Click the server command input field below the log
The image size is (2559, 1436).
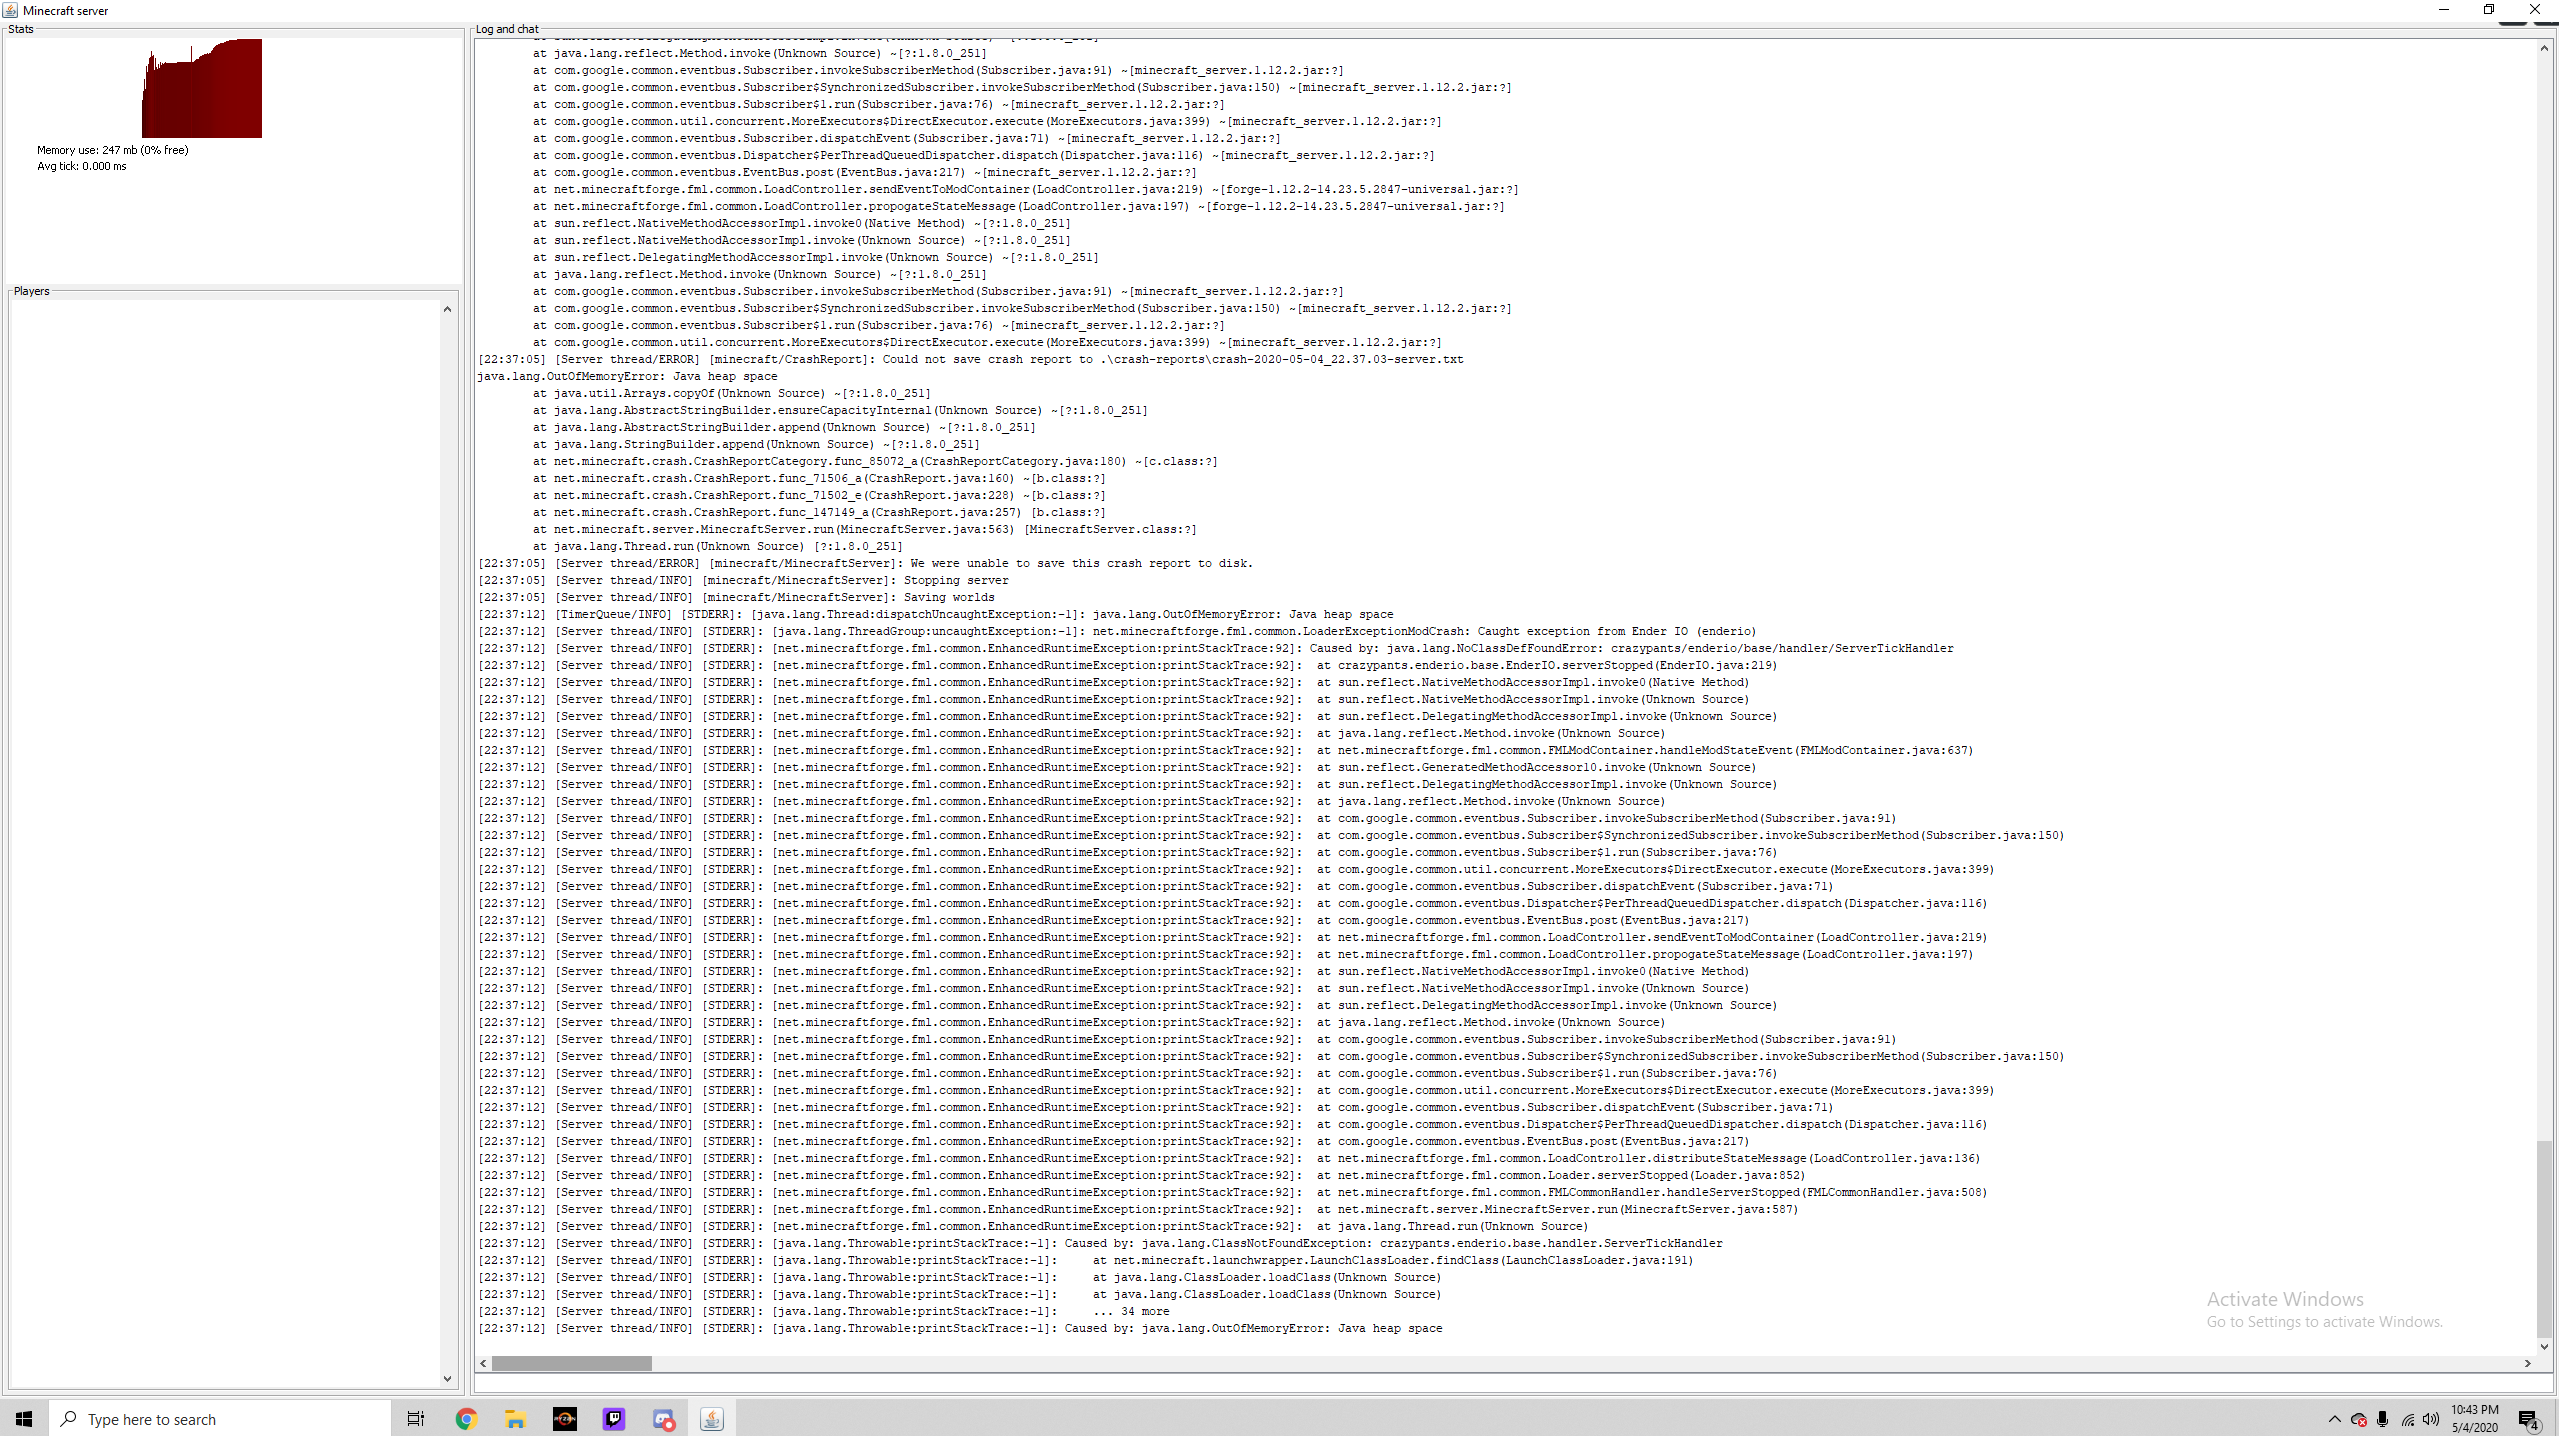pyautogui.click(x=1513, y=1383)
